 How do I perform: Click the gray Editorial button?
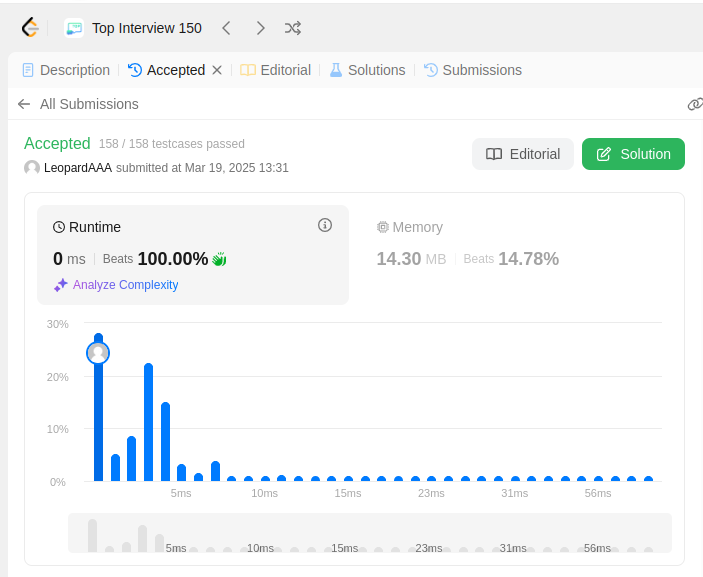pos(523,154)
